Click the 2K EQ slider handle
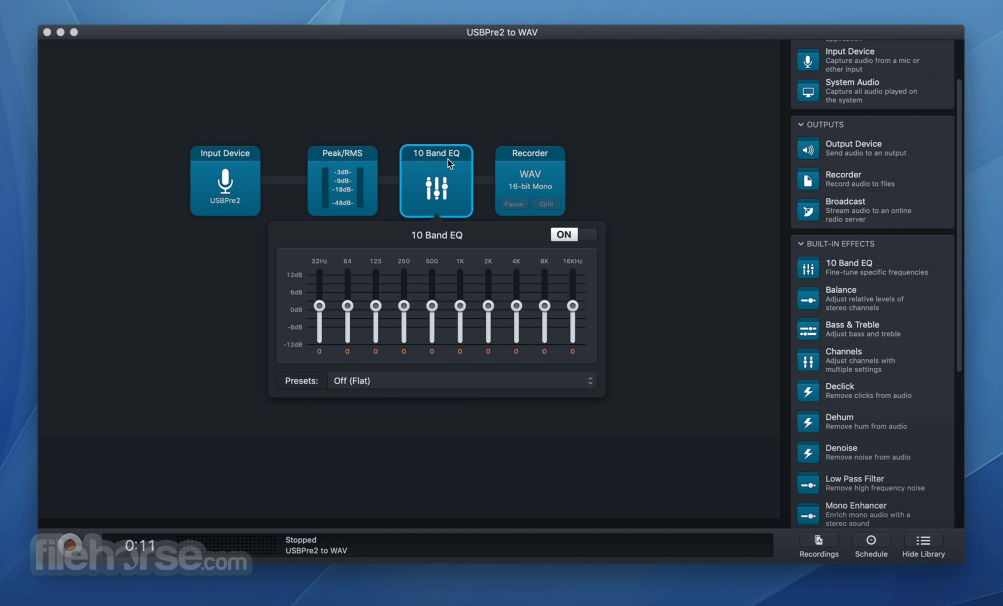This screenshot has width=1003, height=606. [x=488, y=306]
